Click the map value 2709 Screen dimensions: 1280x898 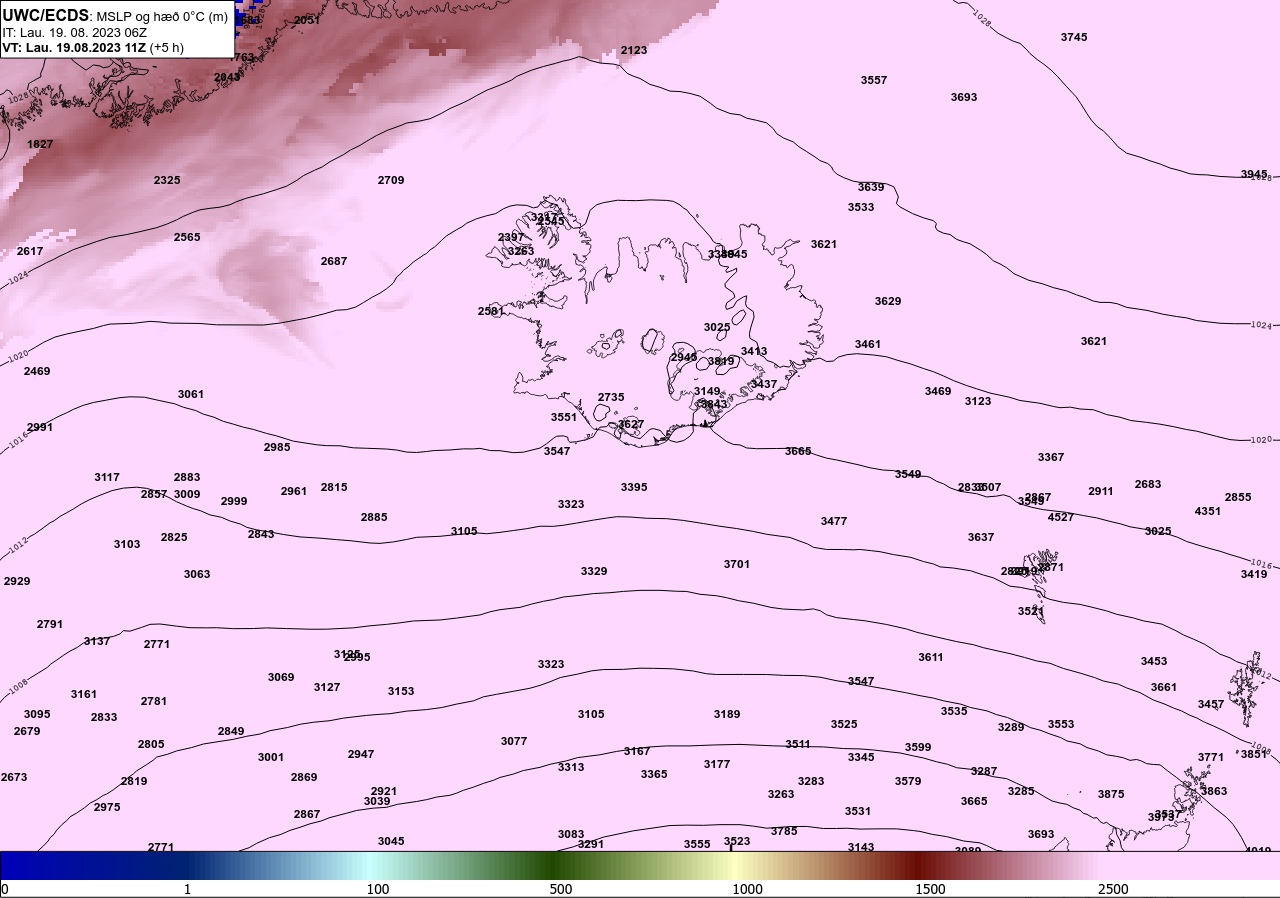(x=391, y=180)
